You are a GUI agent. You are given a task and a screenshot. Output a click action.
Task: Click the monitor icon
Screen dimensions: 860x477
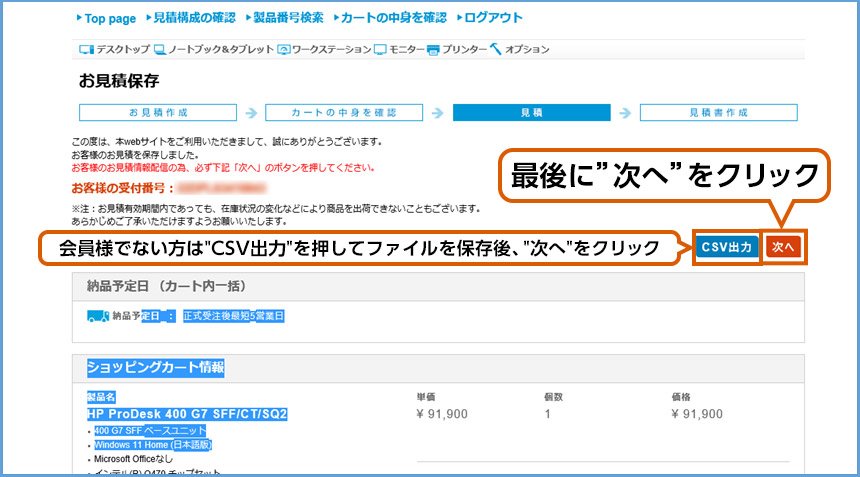(380, 50)
